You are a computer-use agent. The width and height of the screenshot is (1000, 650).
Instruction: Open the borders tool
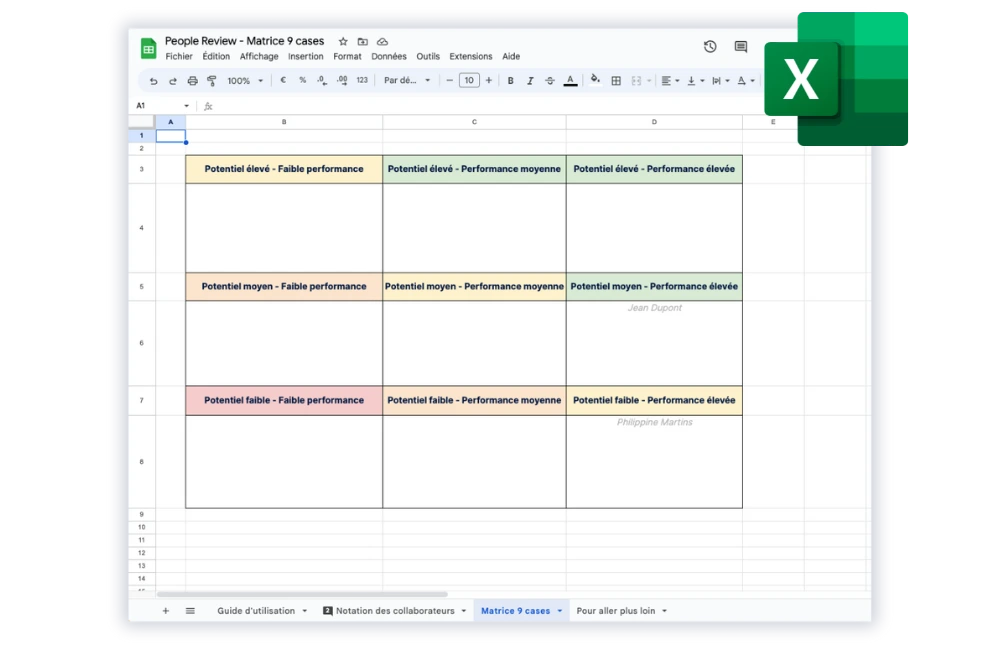(616, 81)
